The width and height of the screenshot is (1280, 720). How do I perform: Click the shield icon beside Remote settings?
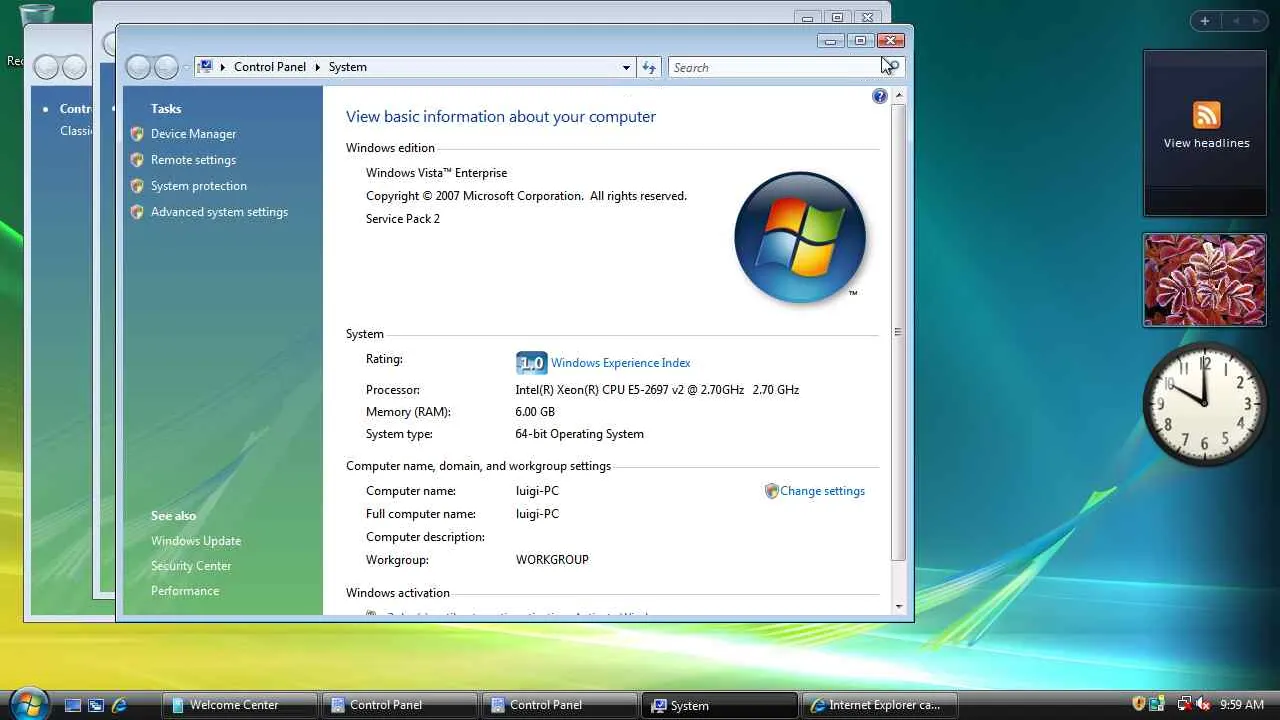pyautogui.click(x=137, y=160)
